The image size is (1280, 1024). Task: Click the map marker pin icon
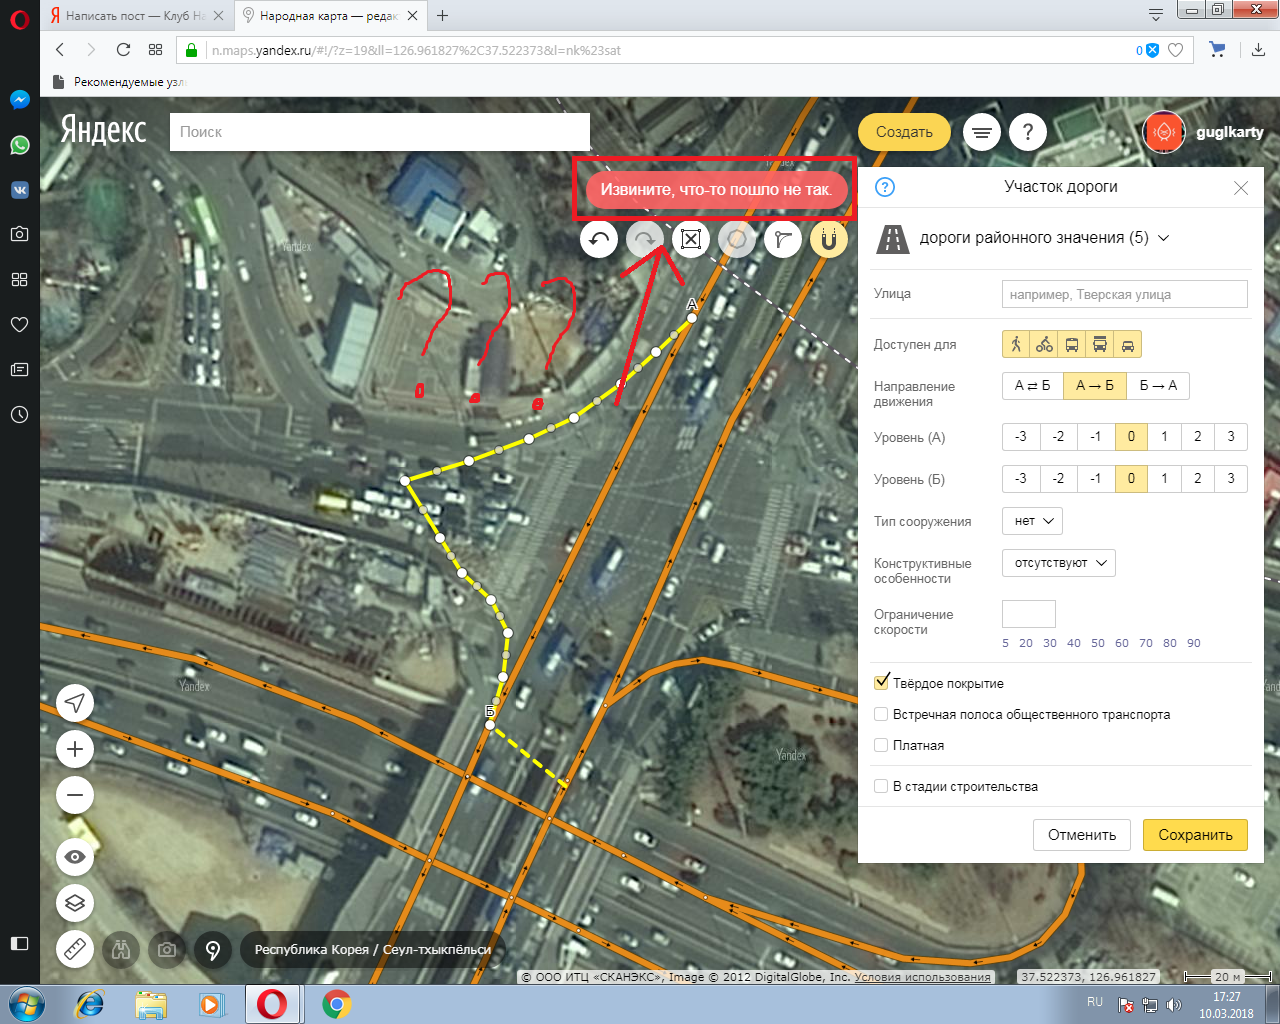click(x=213, y=949)
